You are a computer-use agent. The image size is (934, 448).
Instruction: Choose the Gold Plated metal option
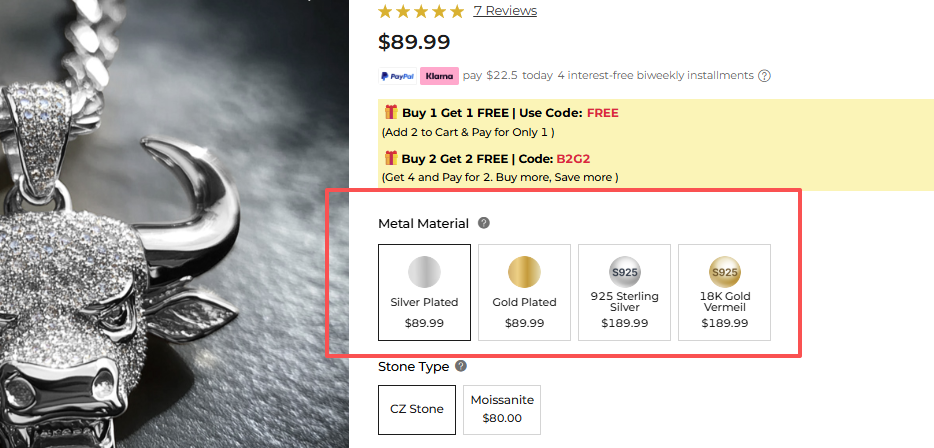pos(524,292)
